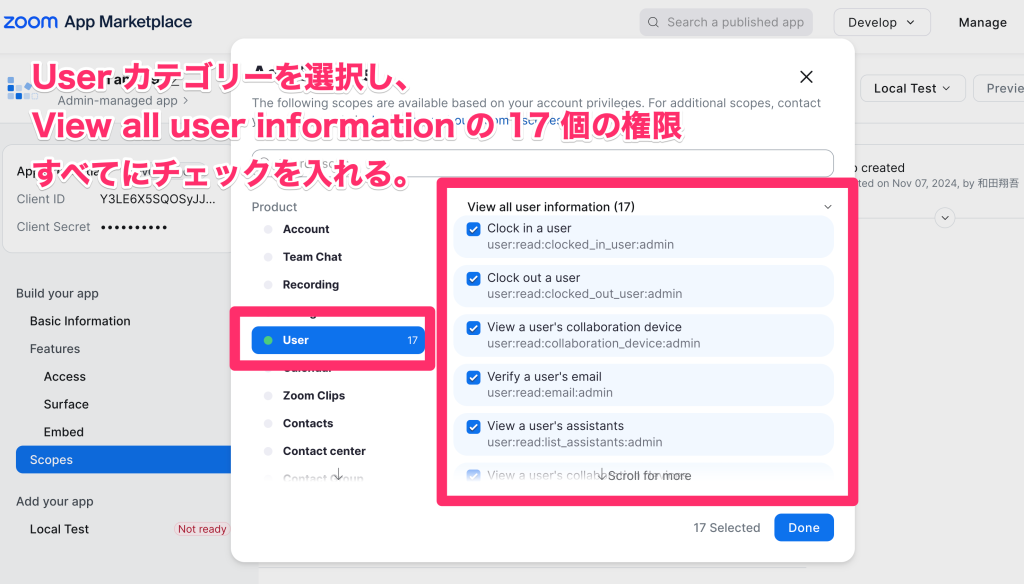Screen dimensions: 1024x584
Task: Close the scopes dialog with X
Action: (806, 77)
